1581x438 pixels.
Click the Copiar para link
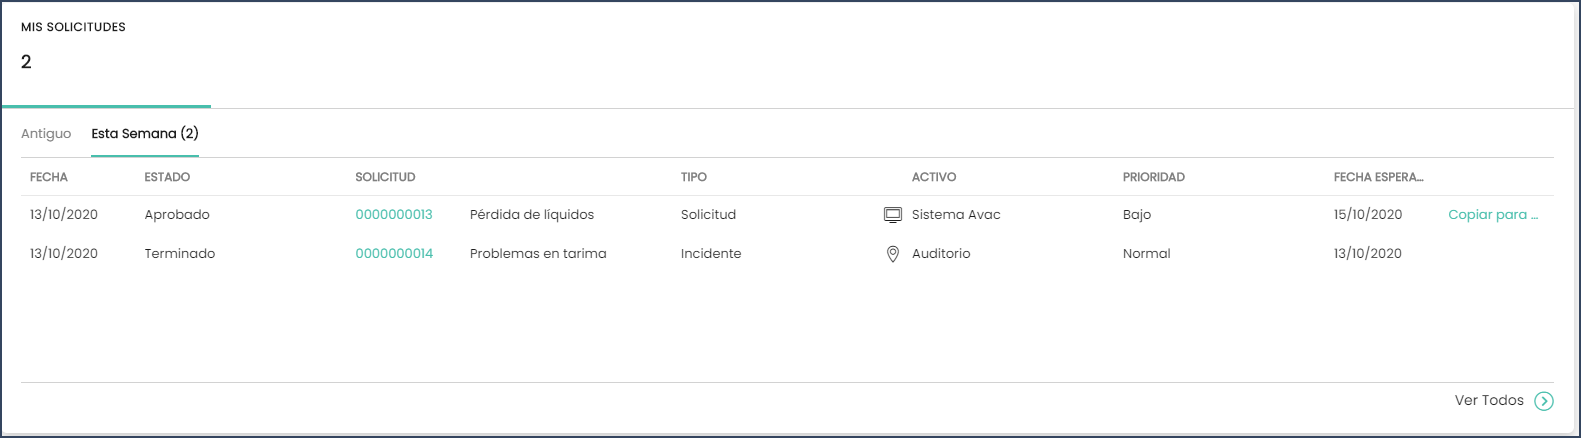1493,215
